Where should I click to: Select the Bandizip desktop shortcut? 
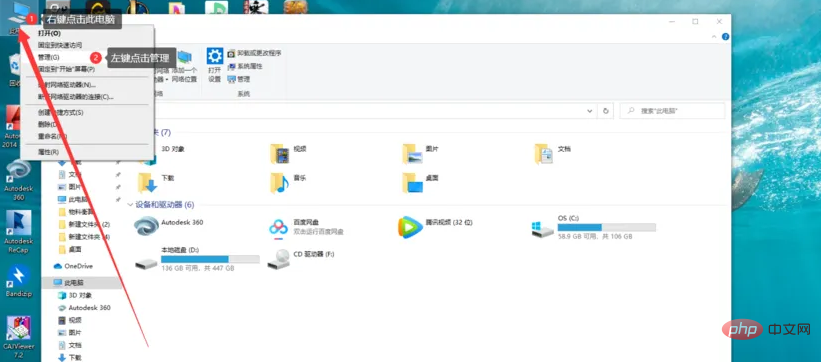(18, 281)
